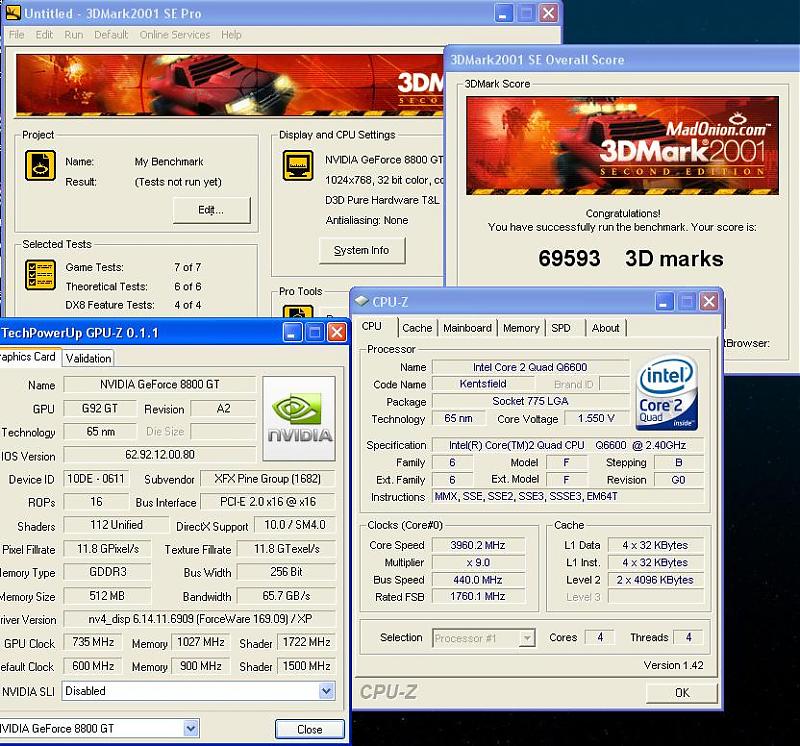Click the Selected Tests checklist icon
The height and width of the screenshot is (746, 800).
[40, 275]
